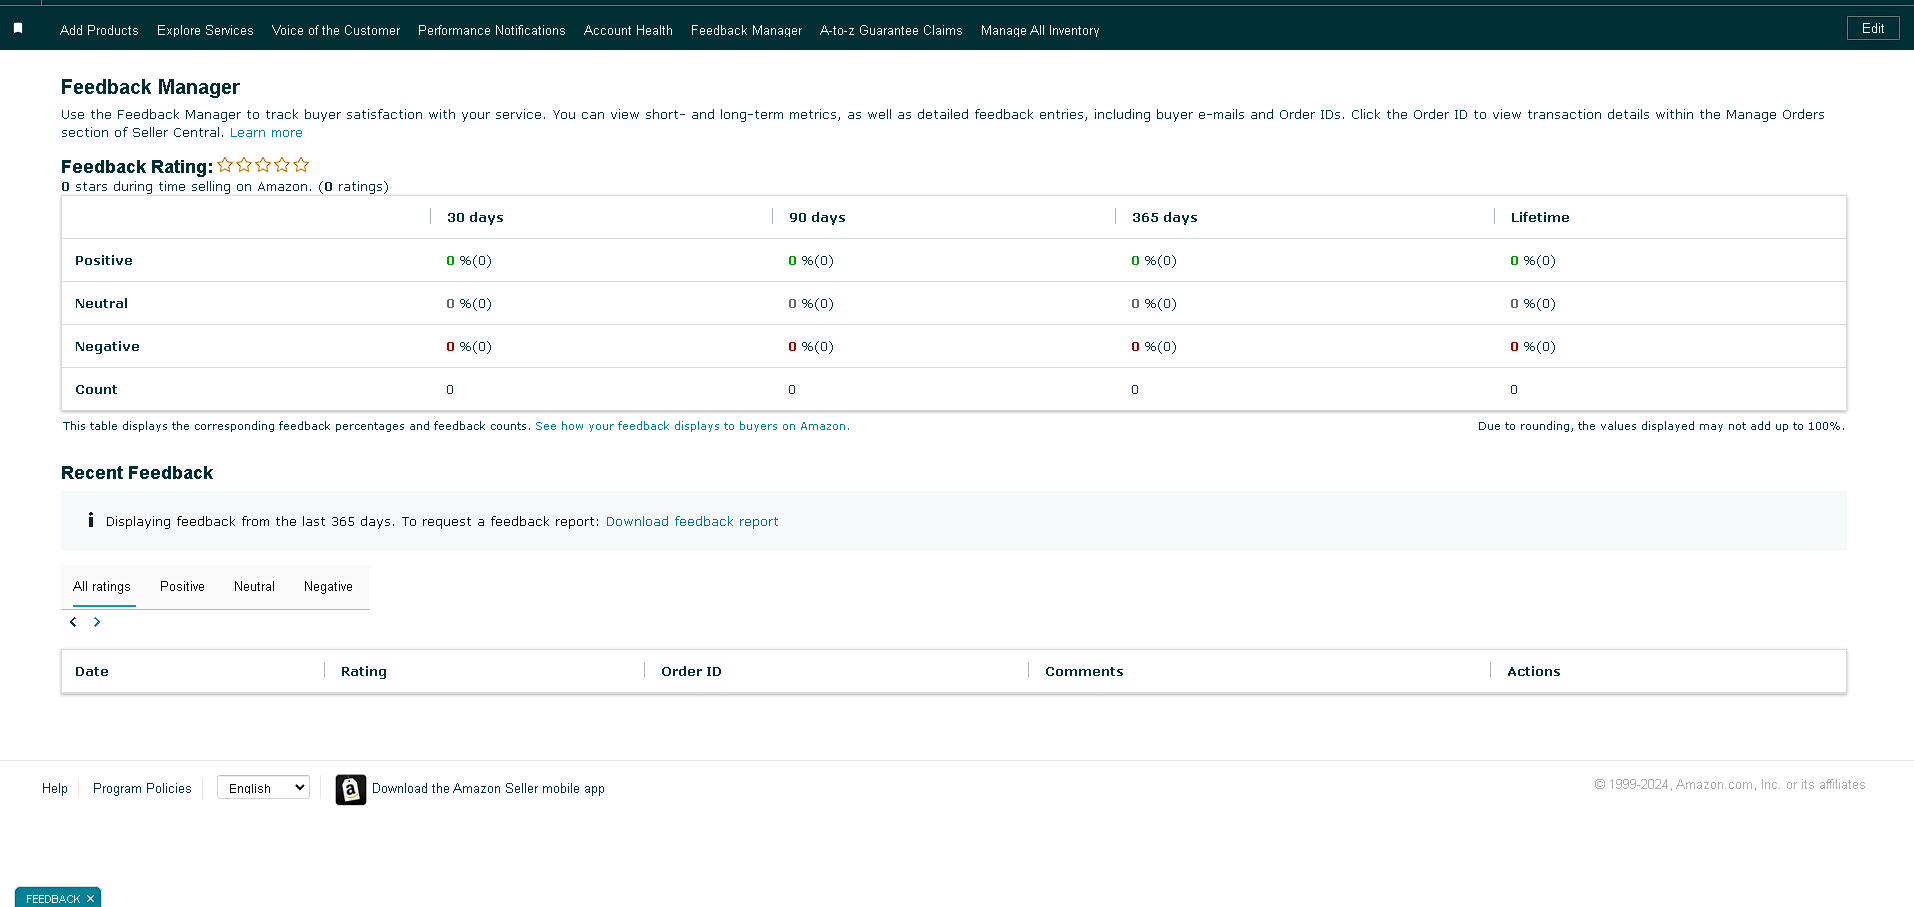Image resolution: width=1914 pixels, height=907 pixels.
Task: Click the Feedback Manager page heading
Action: pyautogui.click(x=150, y=87)
